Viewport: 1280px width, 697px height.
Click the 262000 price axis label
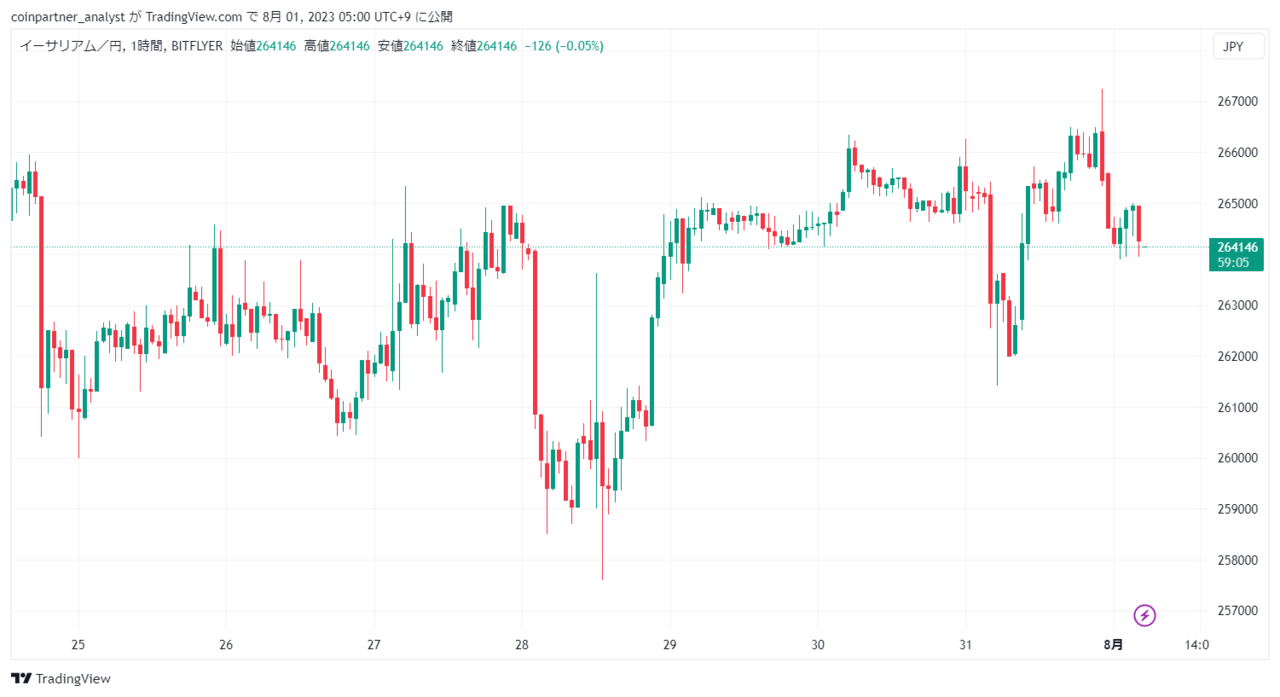[1238, 357]
